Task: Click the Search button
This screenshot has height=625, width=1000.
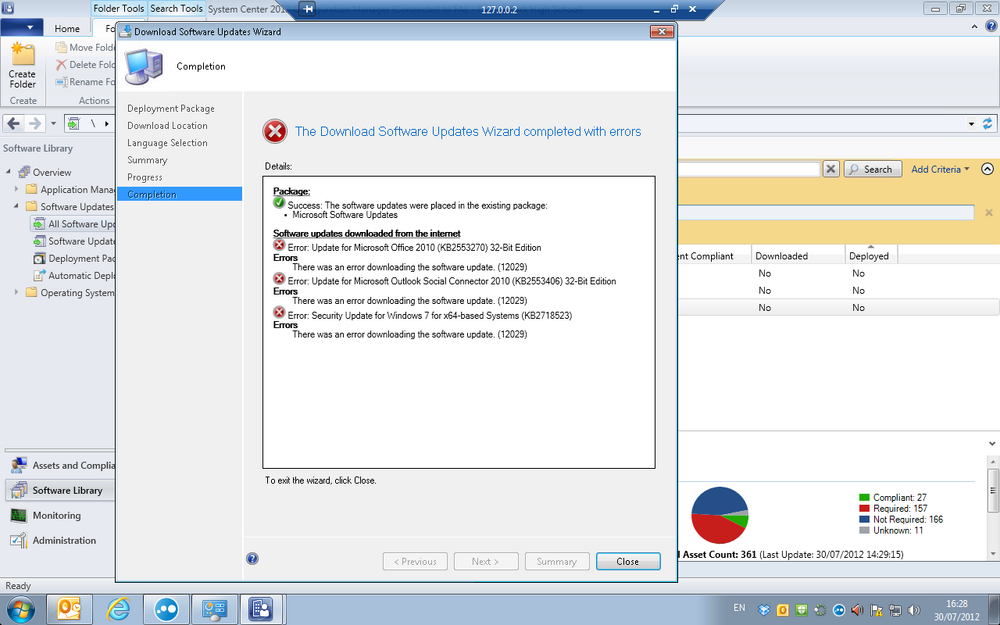Action: coord(872,169)
